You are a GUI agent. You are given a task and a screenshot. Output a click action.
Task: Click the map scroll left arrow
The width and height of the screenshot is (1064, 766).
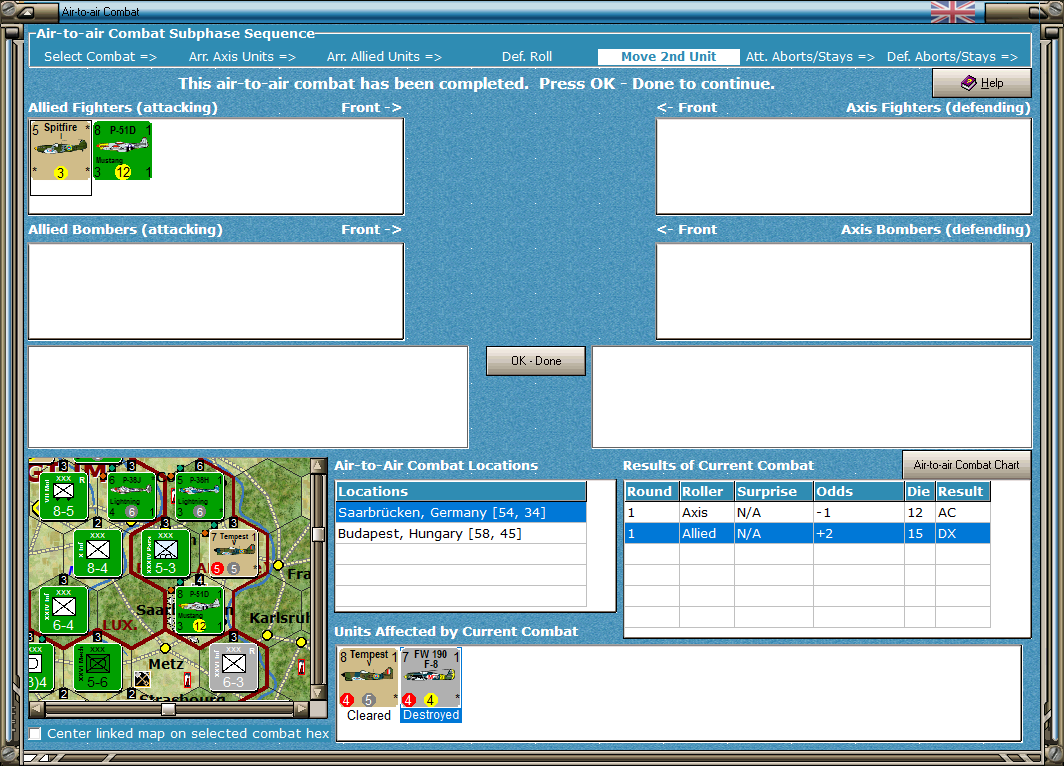[x=37, y=709]
